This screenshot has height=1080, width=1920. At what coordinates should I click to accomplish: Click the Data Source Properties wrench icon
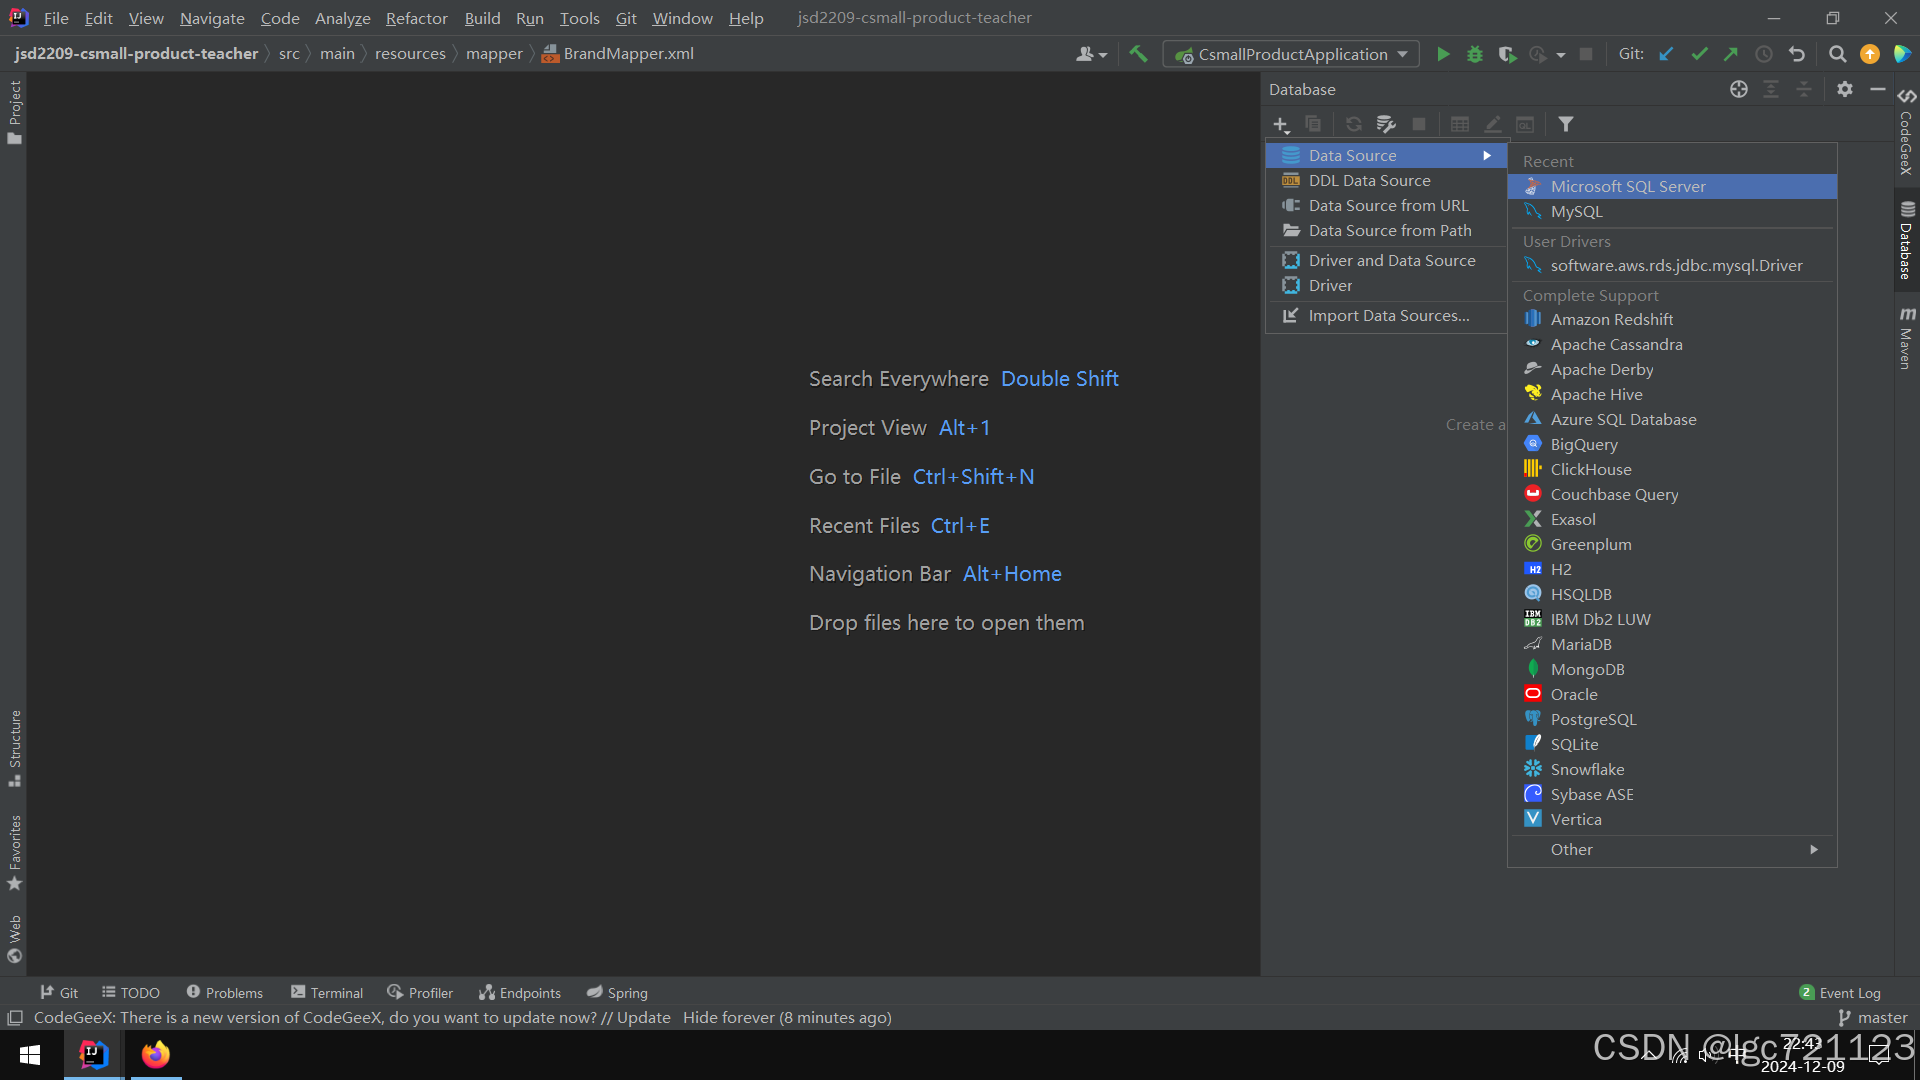pyautogui.click(x=1386, y=124)
